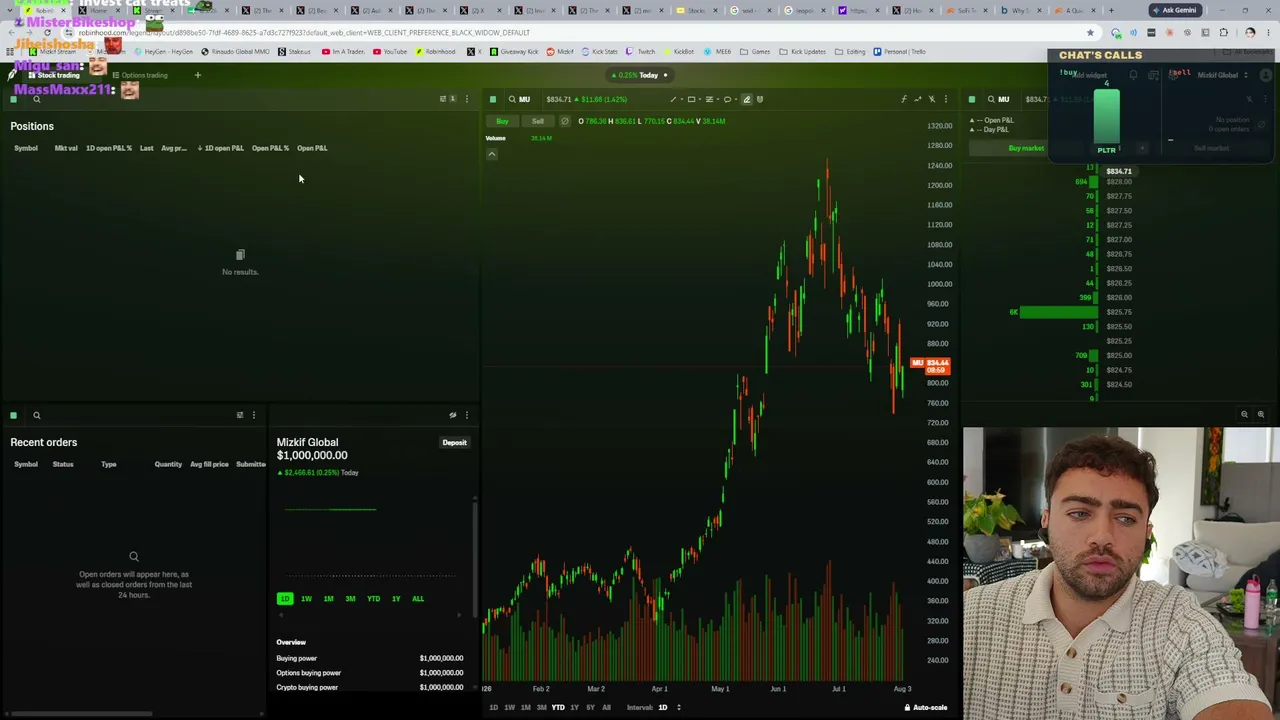Viewport: 1280px width, 720px height.
Task: Sort positions by Mkt val column
Action: tap(66, 148)
